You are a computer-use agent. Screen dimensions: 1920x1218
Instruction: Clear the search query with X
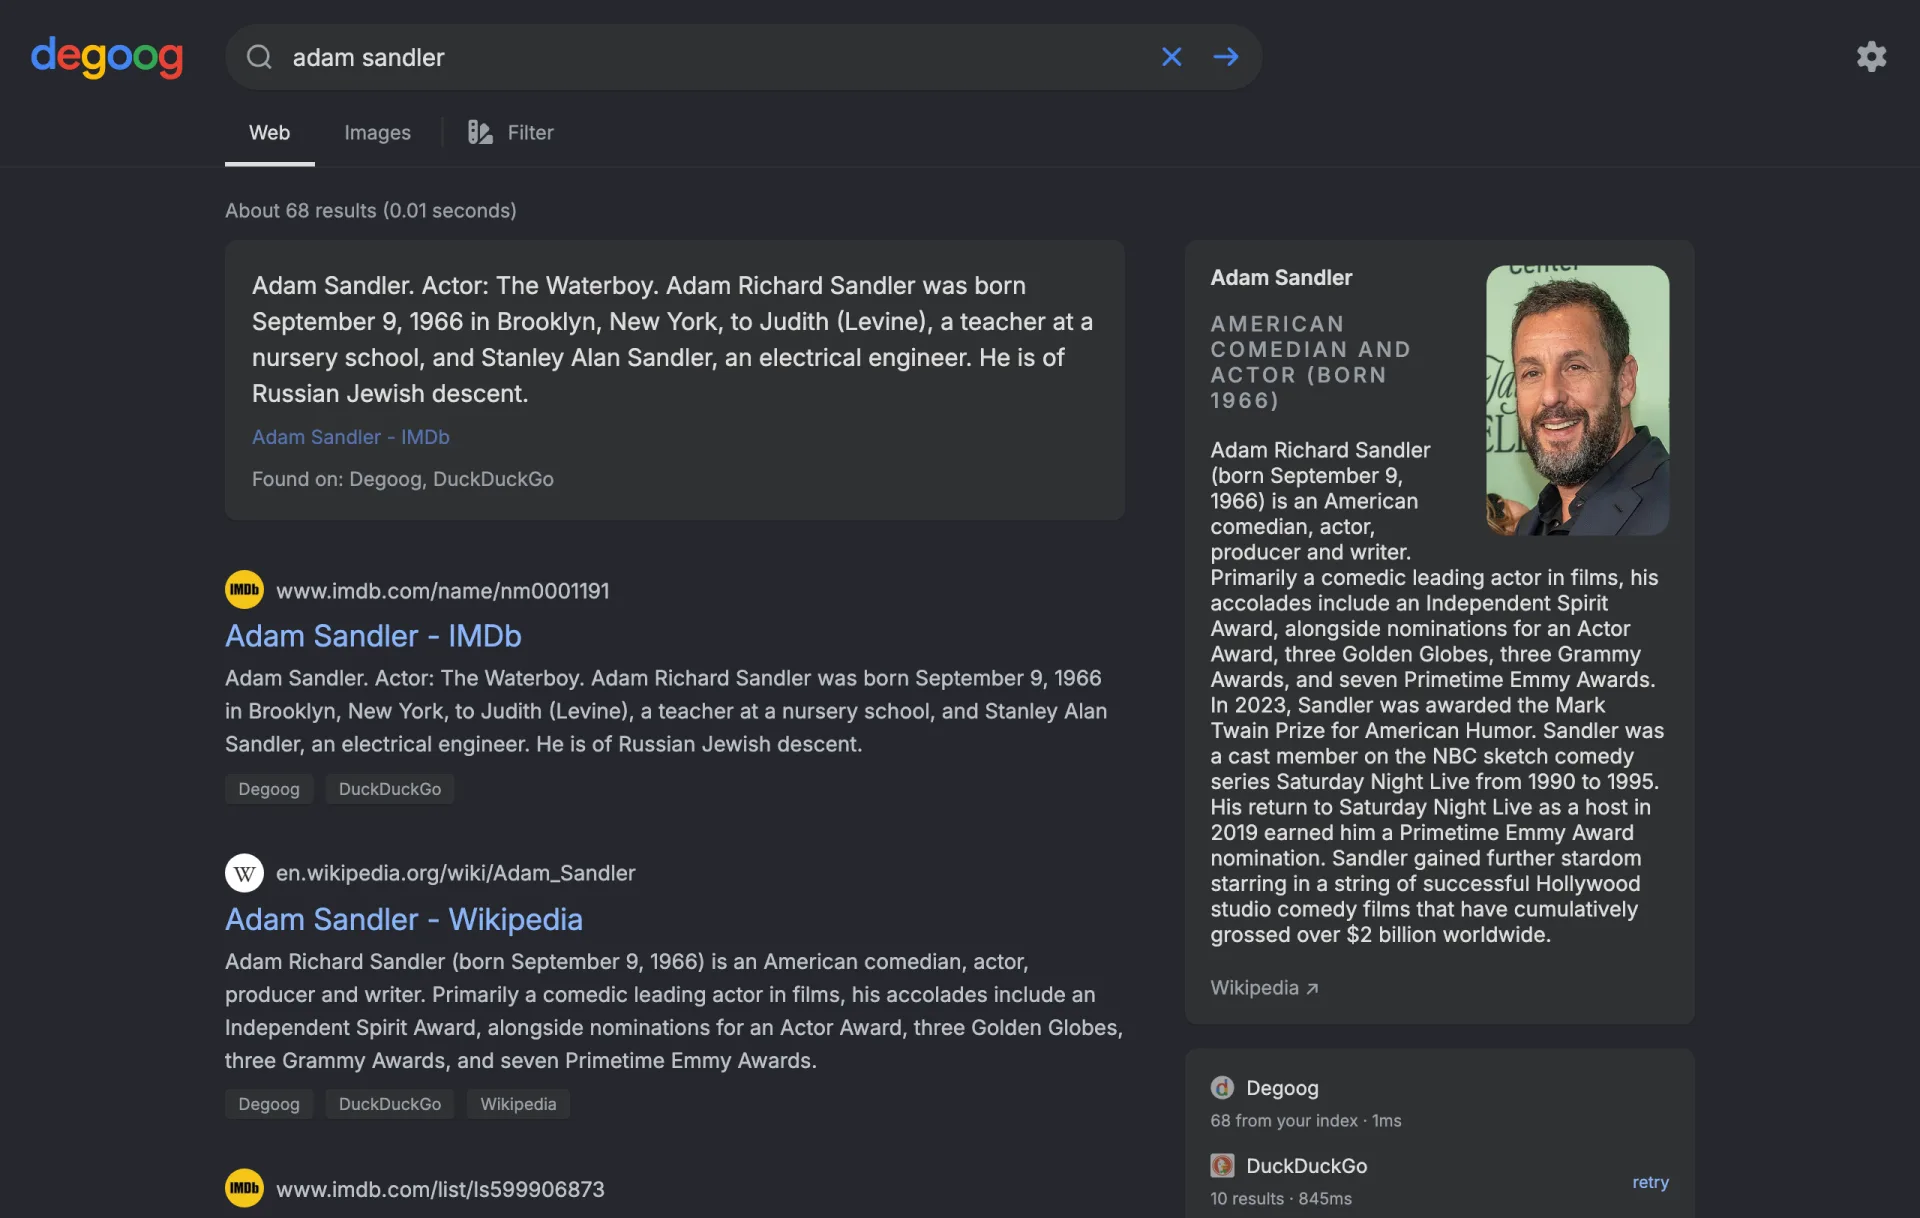1172,57
